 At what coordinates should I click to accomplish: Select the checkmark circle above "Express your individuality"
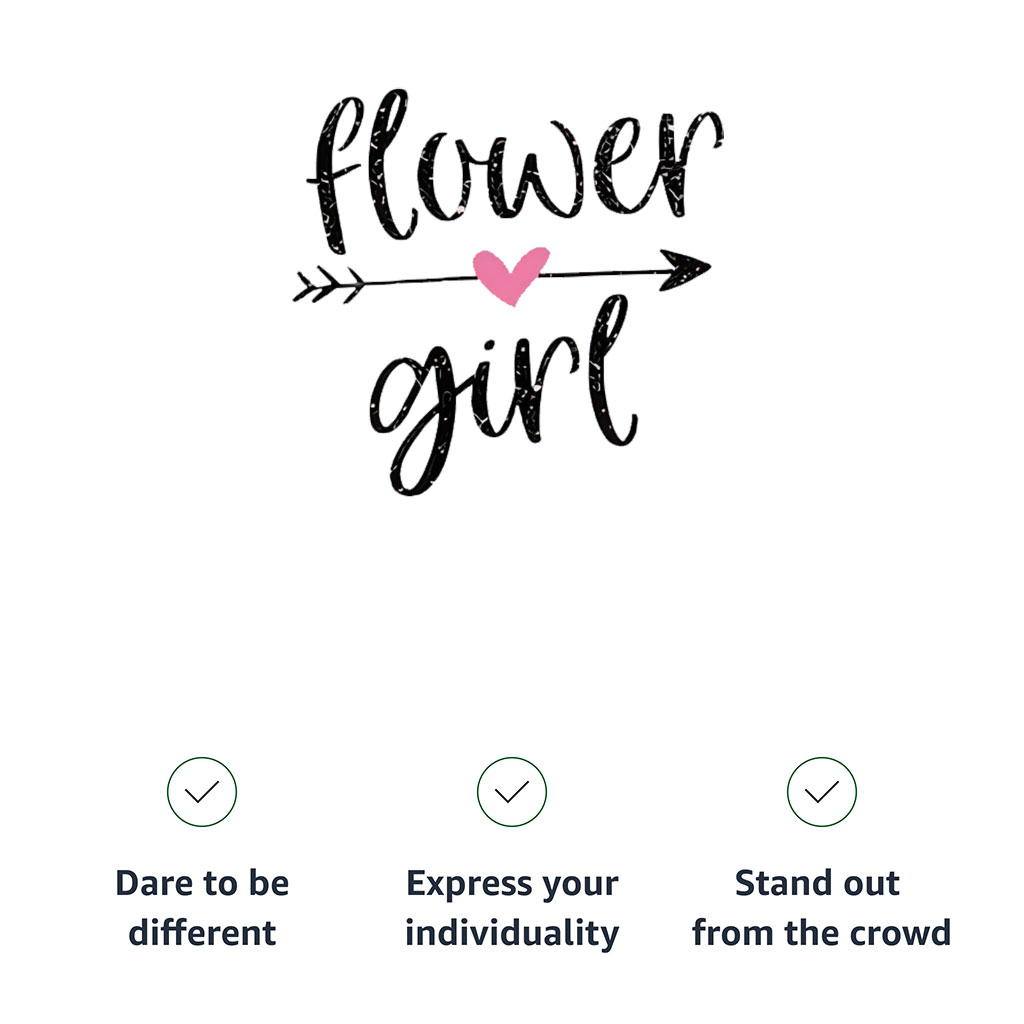[x=511, y=792]
